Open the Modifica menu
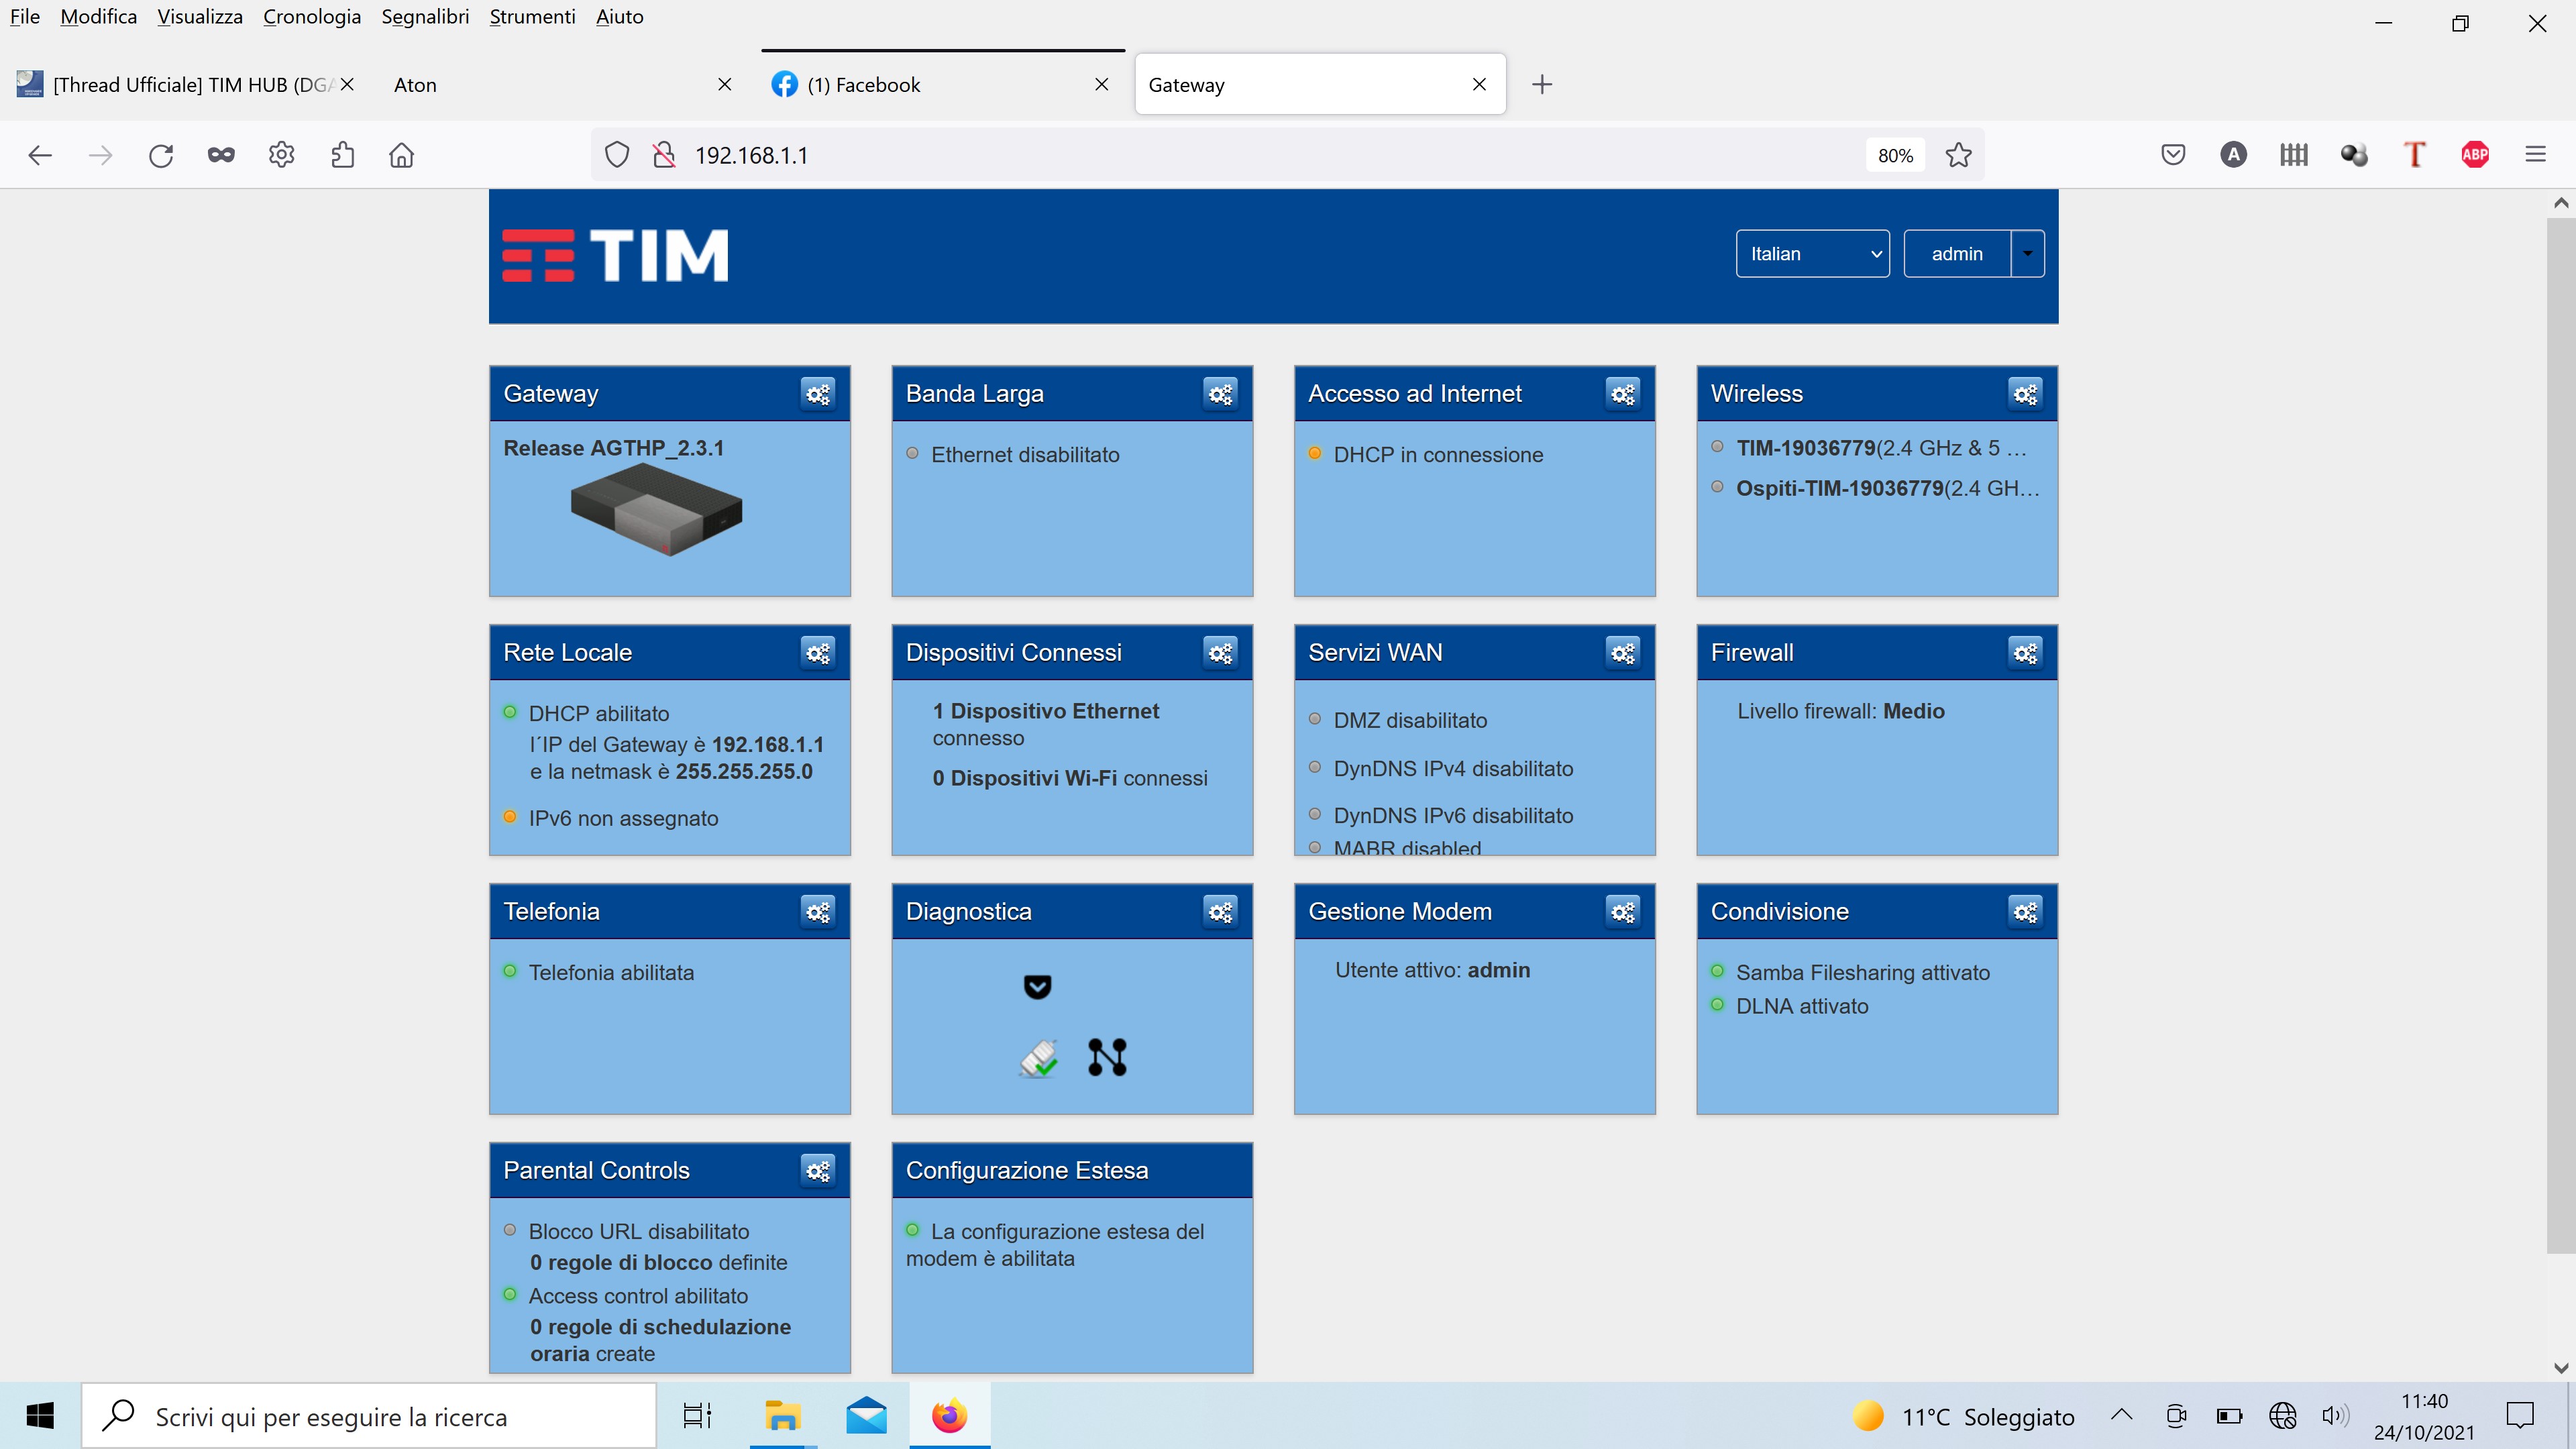Image resolution: width=2576 pixels, height=1449 pixels. 98,17
